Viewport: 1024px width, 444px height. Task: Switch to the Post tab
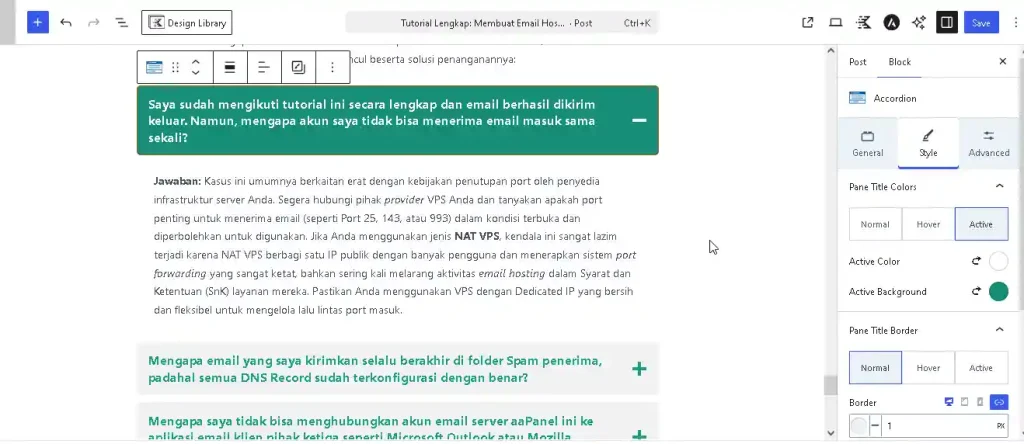[857, 61]
